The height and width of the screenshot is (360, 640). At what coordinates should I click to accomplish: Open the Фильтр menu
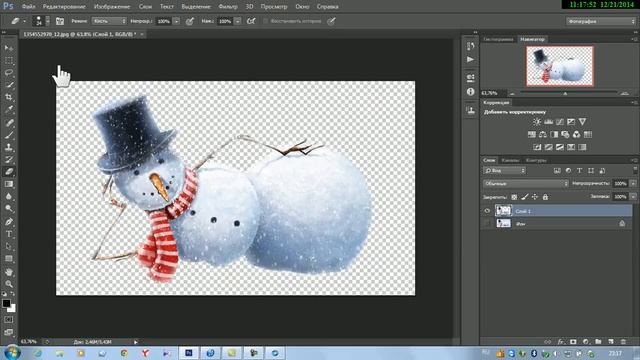(x=228, y=7)
